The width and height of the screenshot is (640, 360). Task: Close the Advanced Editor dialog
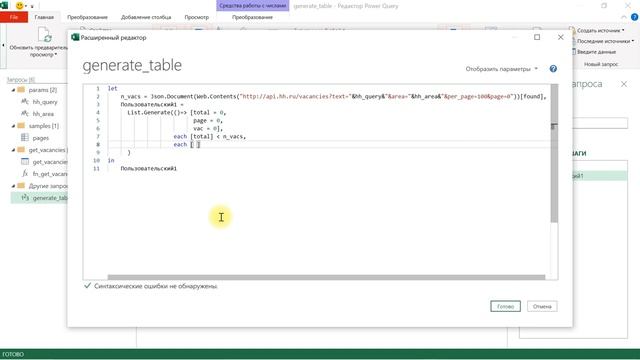tap(561, 37)
